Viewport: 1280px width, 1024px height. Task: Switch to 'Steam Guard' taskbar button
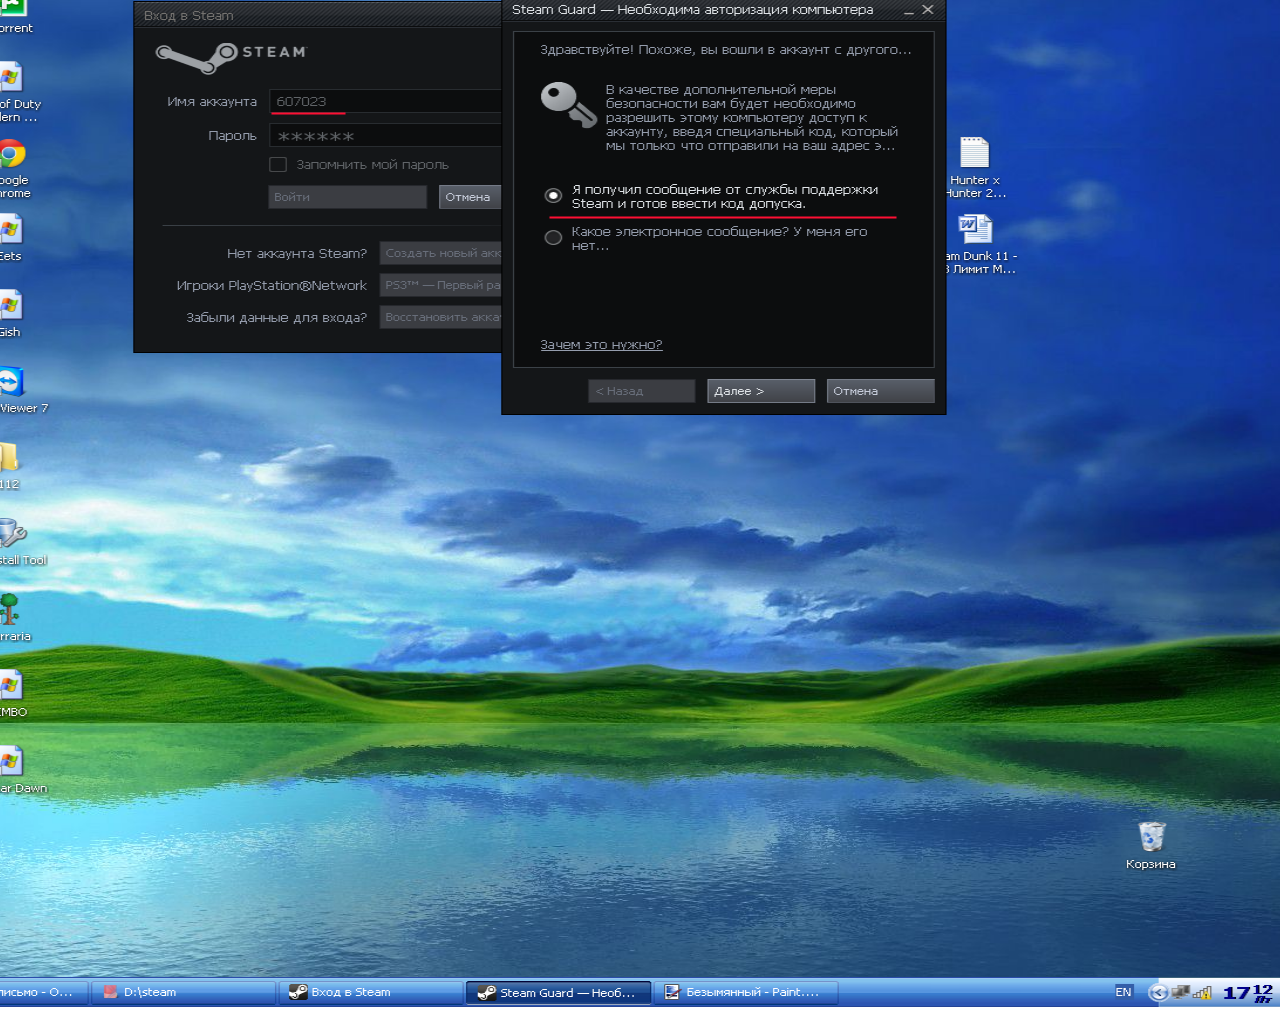558,992
